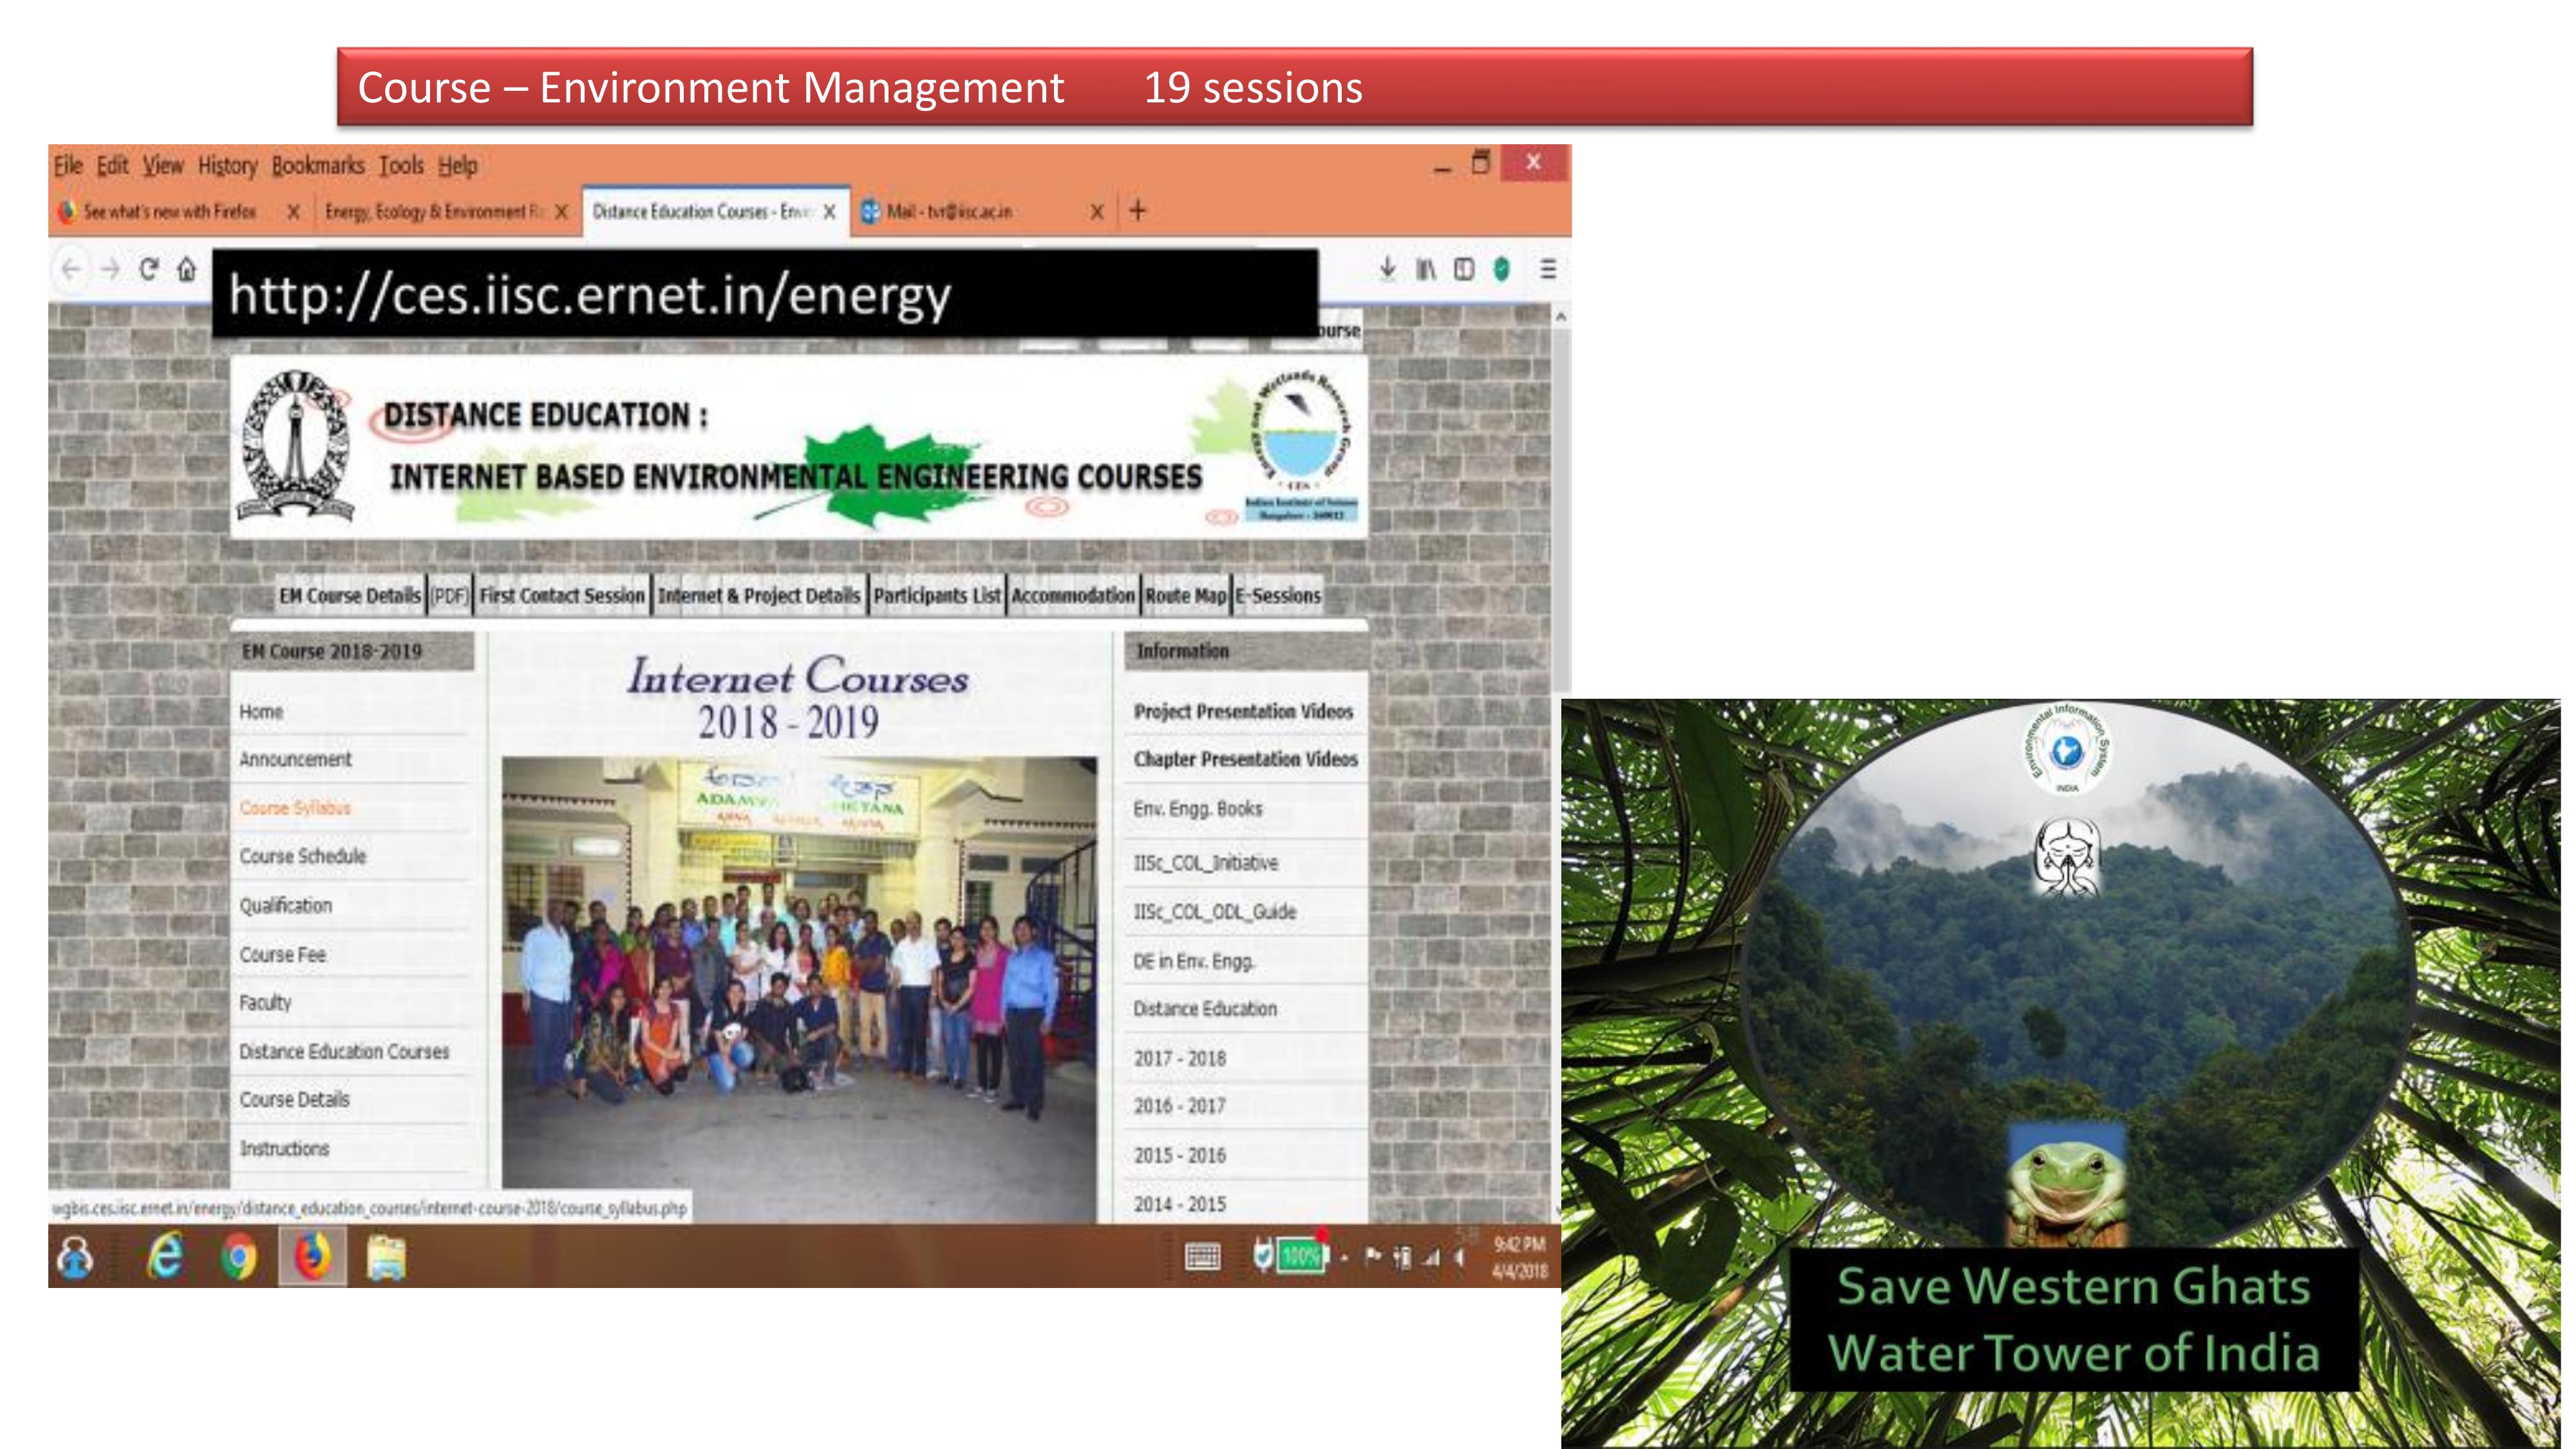This screenshot has width=2576, height=1449.
Task: Click the browser back arrow
Action: tap(71, 269)
